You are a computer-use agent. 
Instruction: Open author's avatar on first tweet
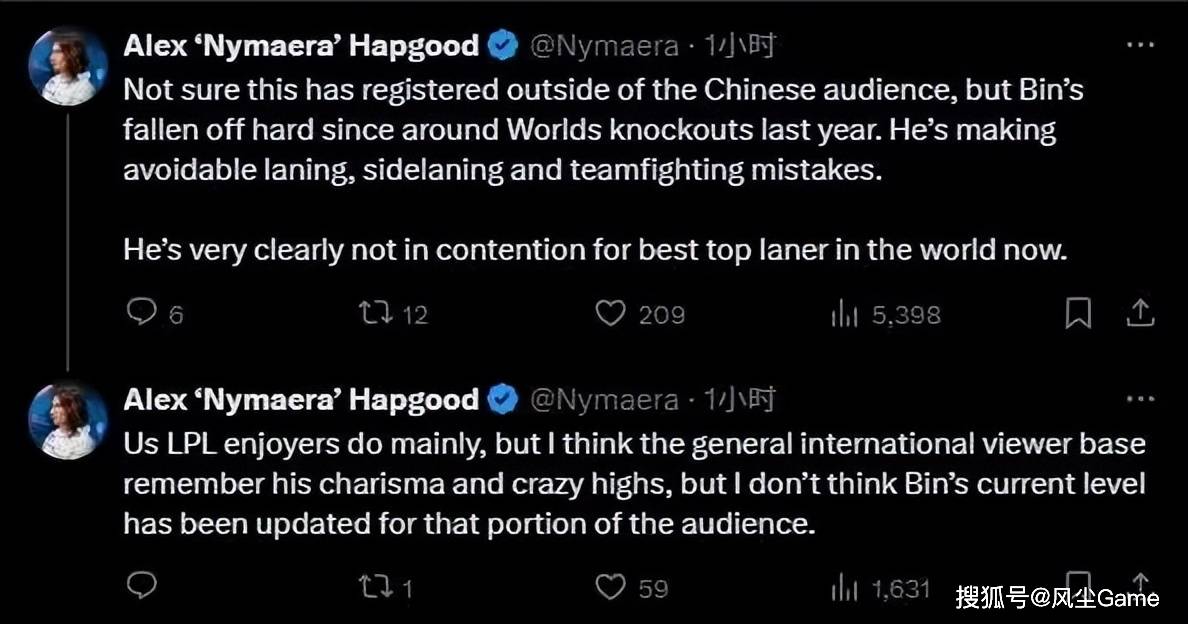(x=68, y=67)
